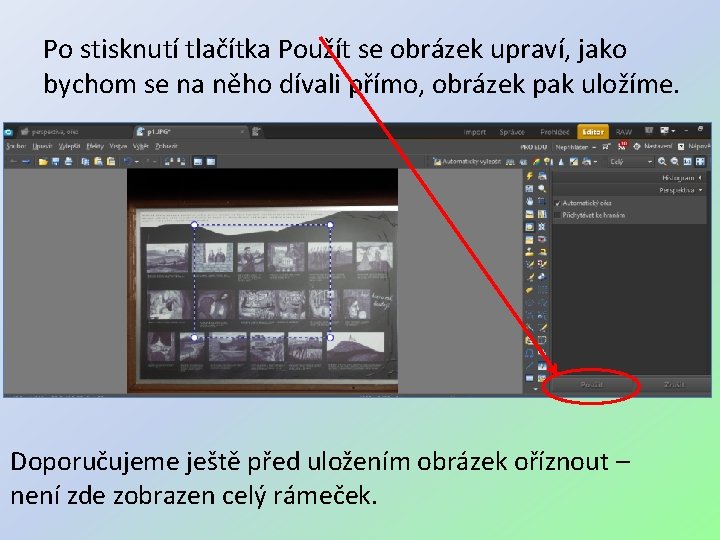Open the Efekty menu
720x540 pixels.
tap(95, 146)
